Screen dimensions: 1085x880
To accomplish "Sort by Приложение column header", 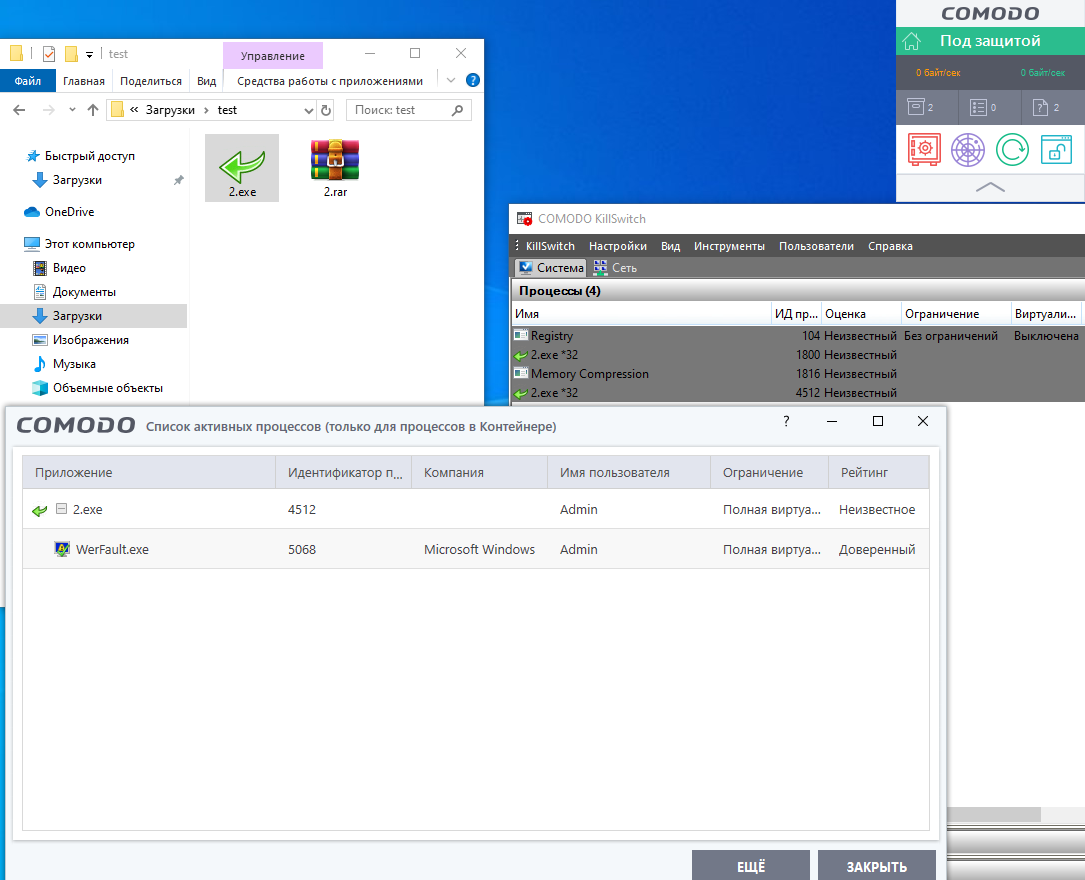I will point(149,473).
